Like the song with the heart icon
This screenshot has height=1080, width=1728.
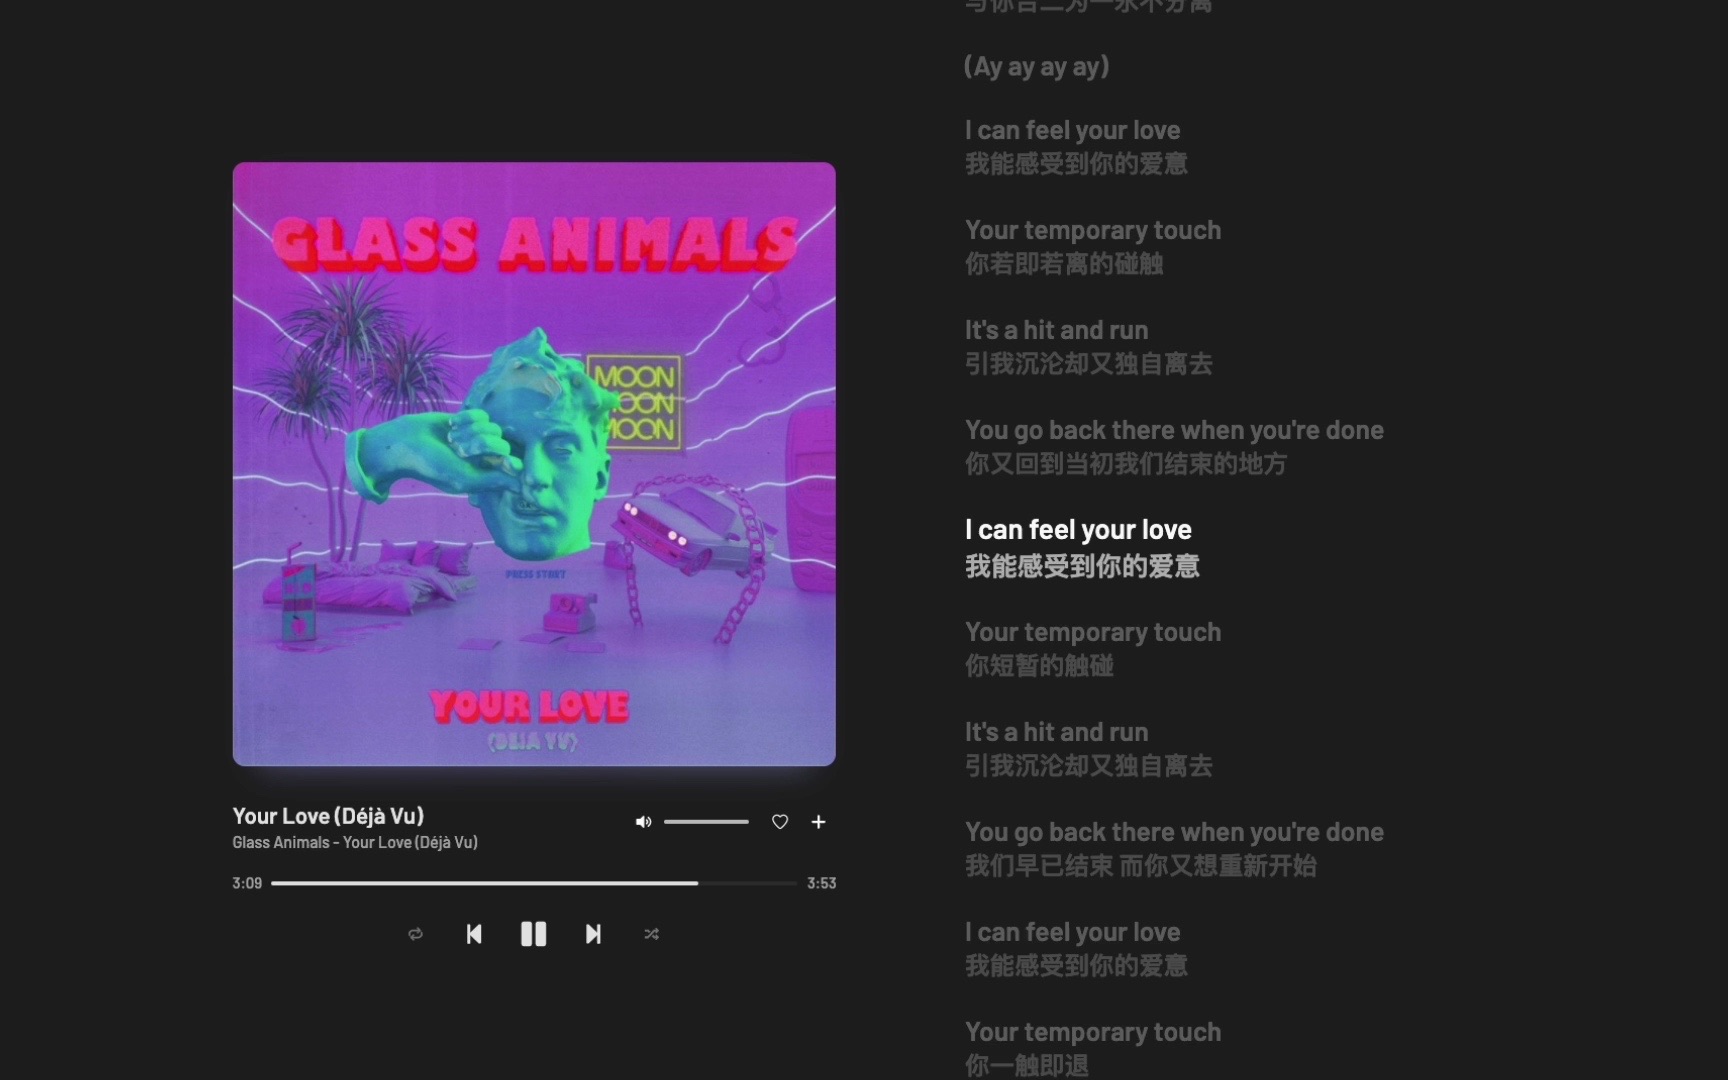coord(780,822)
